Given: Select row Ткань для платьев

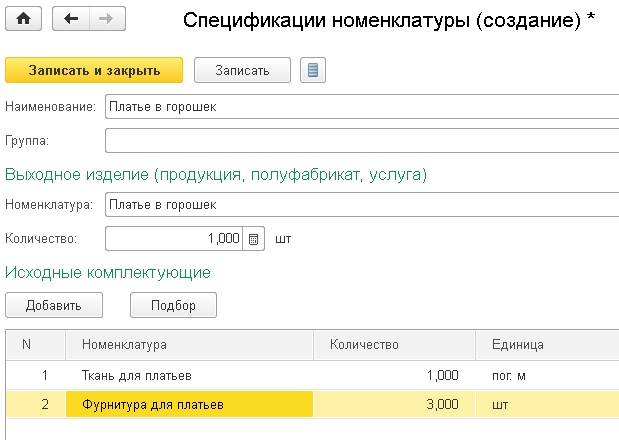Looking at the screenshot, I should click(312, 375).
